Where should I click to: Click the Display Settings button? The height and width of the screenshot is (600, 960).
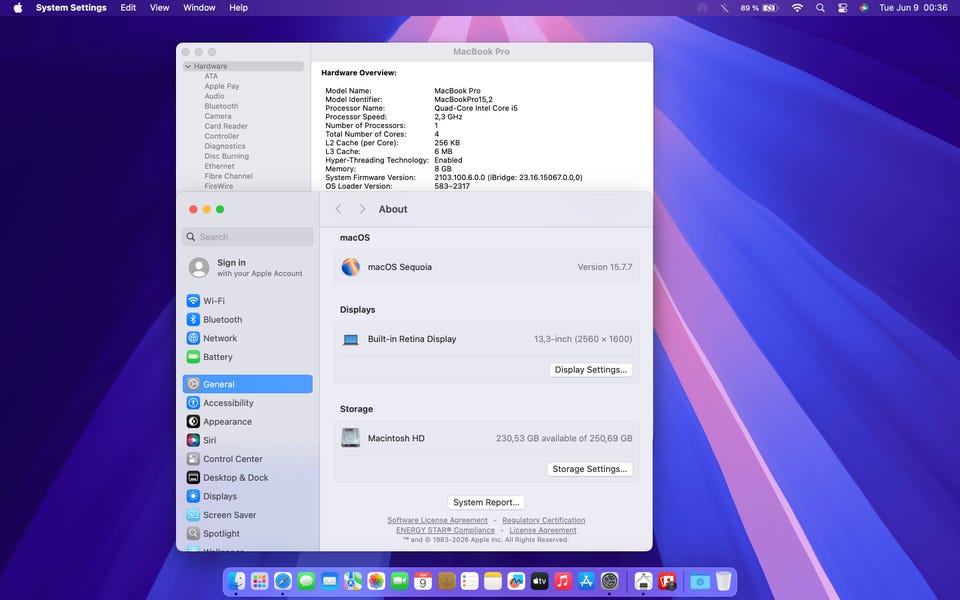[x=591, y=370]
